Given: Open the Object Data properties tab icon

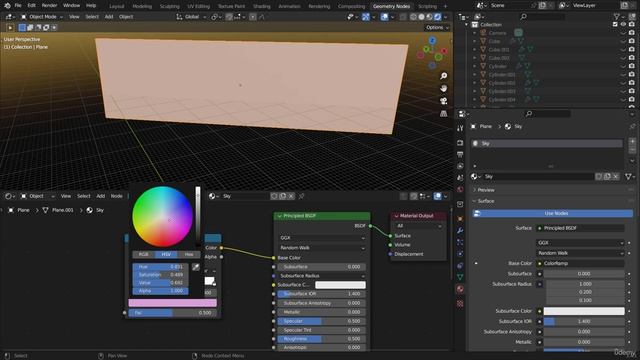Looking at the screenshot, I should pos(460,277).
